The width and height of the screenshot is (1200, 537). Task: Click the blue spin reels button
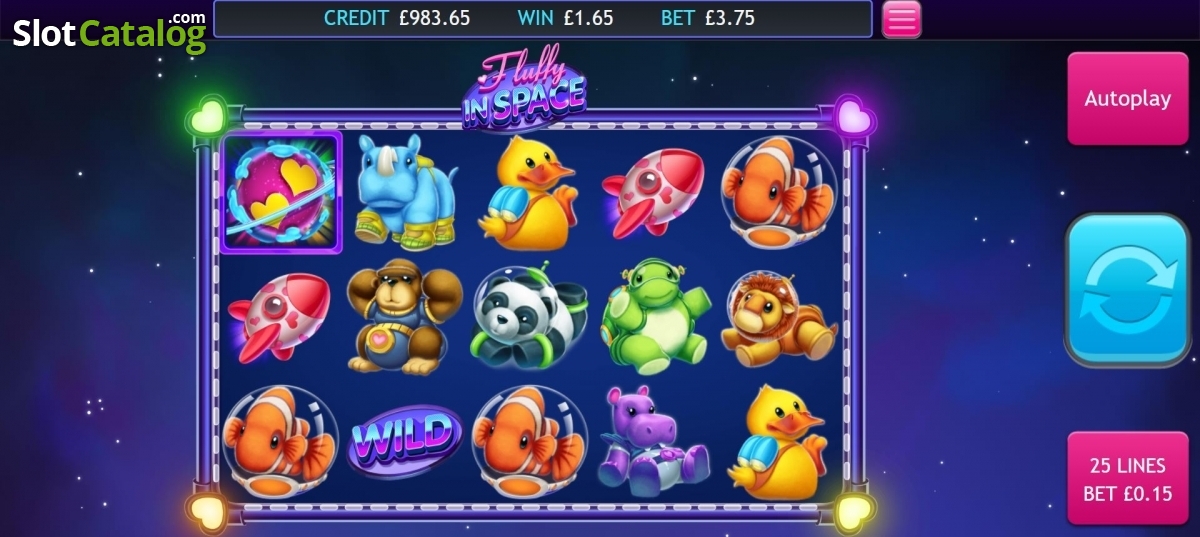tap(1128, 289)
